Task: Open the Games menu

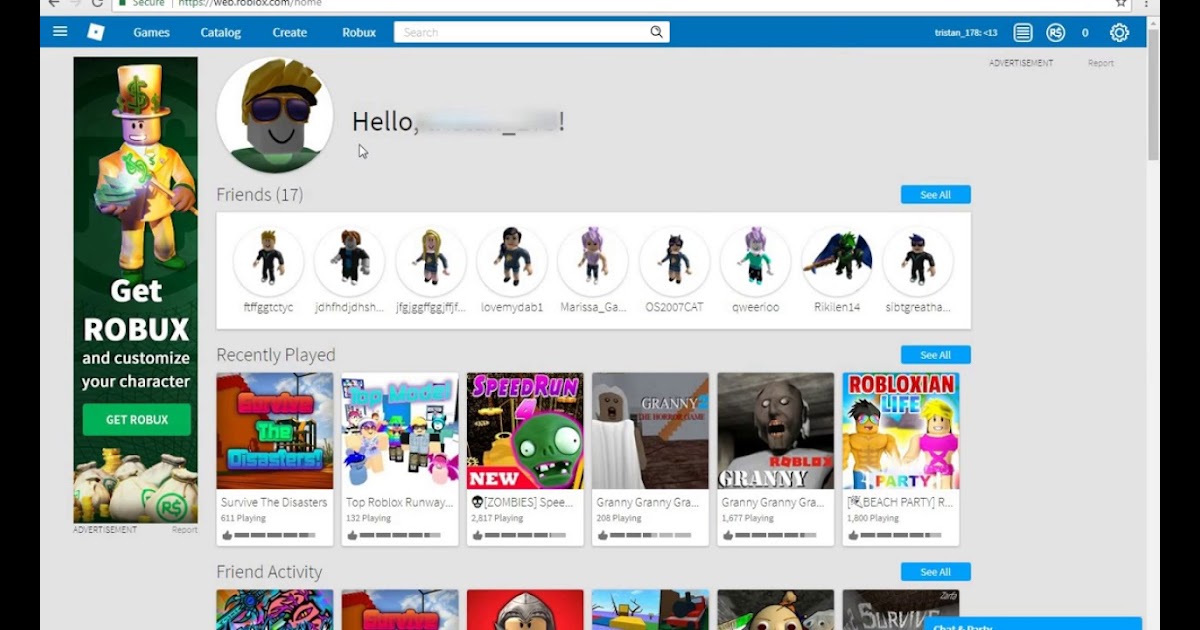Action: (152, 32)
